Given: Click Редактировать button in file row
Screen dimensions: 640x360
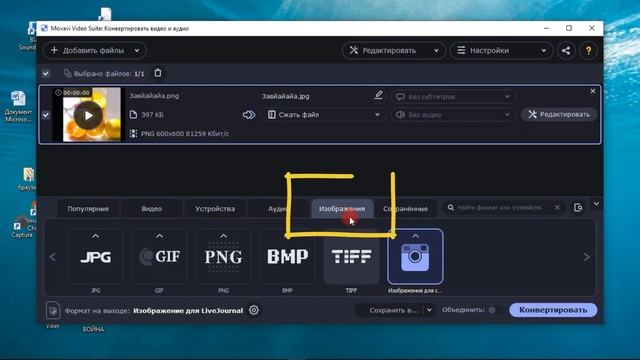Looking at the screenshot, I should coord(559,114).
